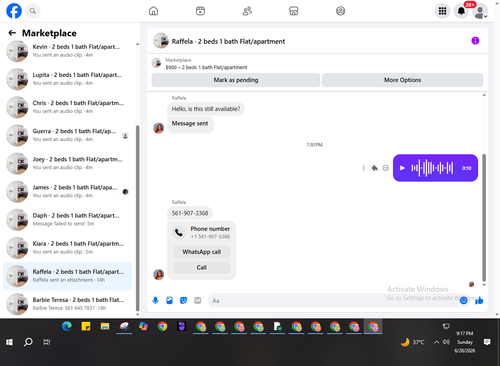
Task: Open Lupita's conversation in the list
Action: click(67, 79)
